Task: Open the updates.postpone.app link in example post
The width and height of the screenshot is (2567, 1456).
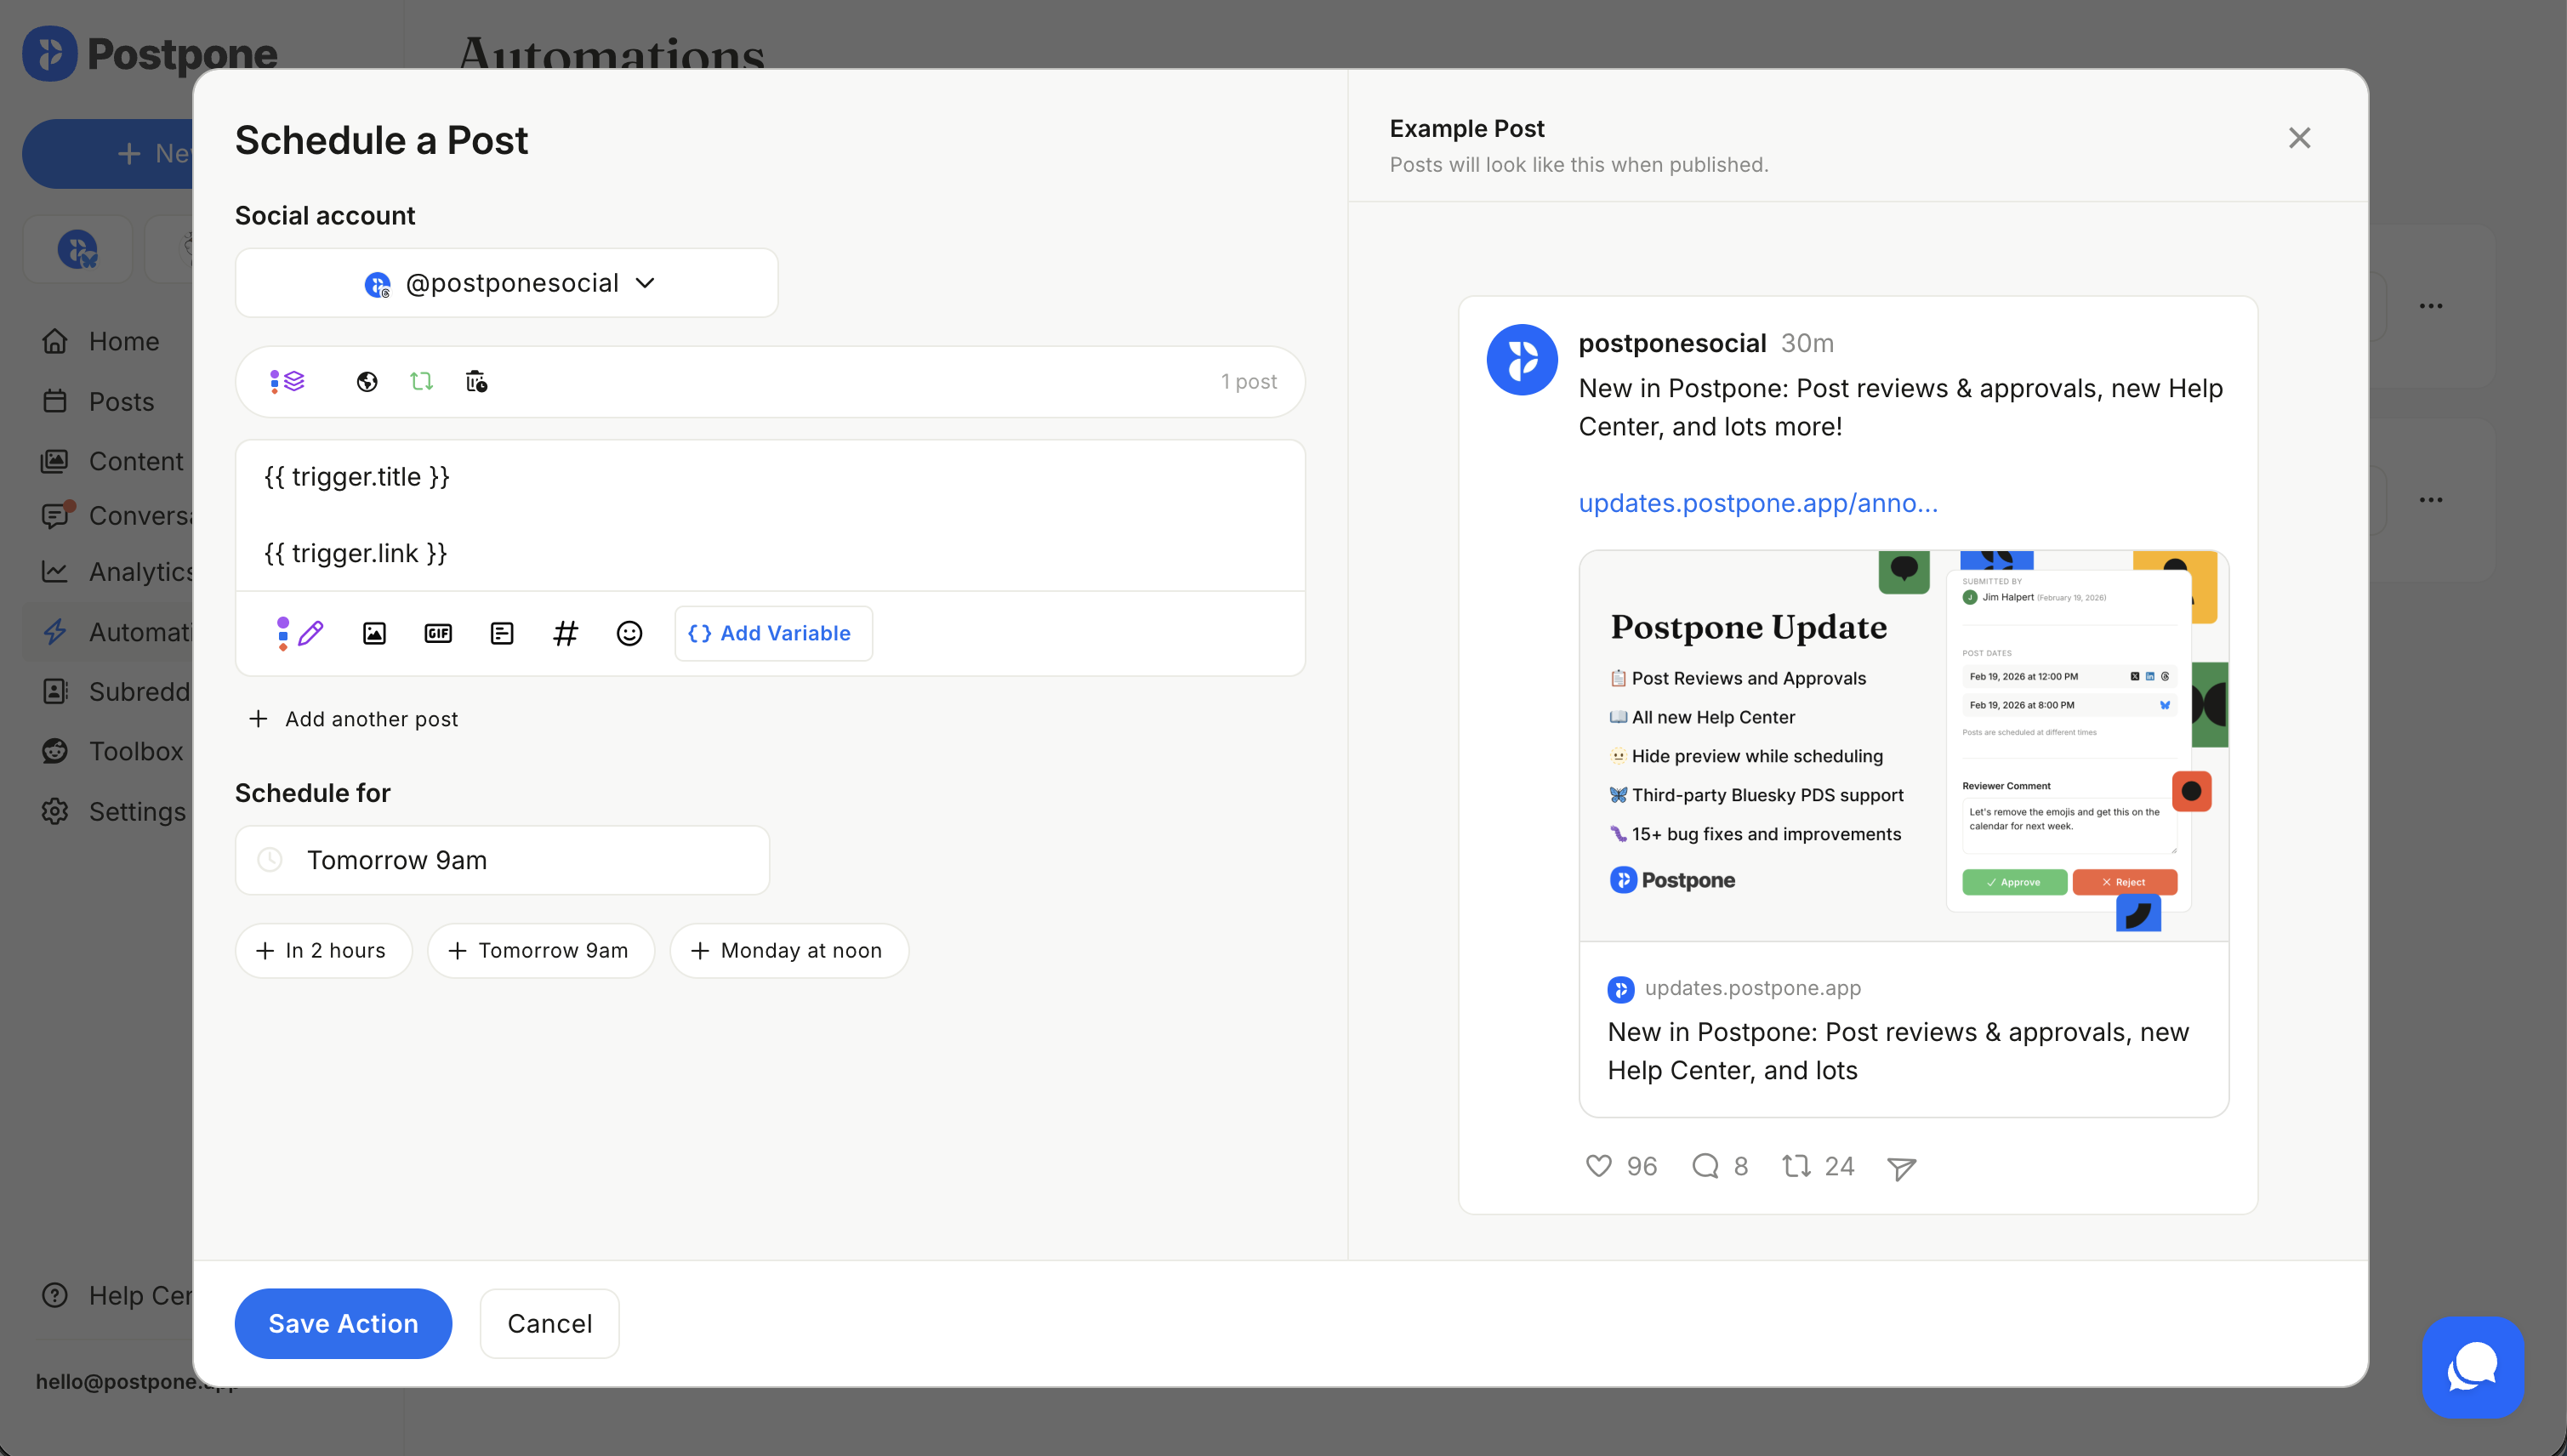Action: click(x=1757, y=503)
